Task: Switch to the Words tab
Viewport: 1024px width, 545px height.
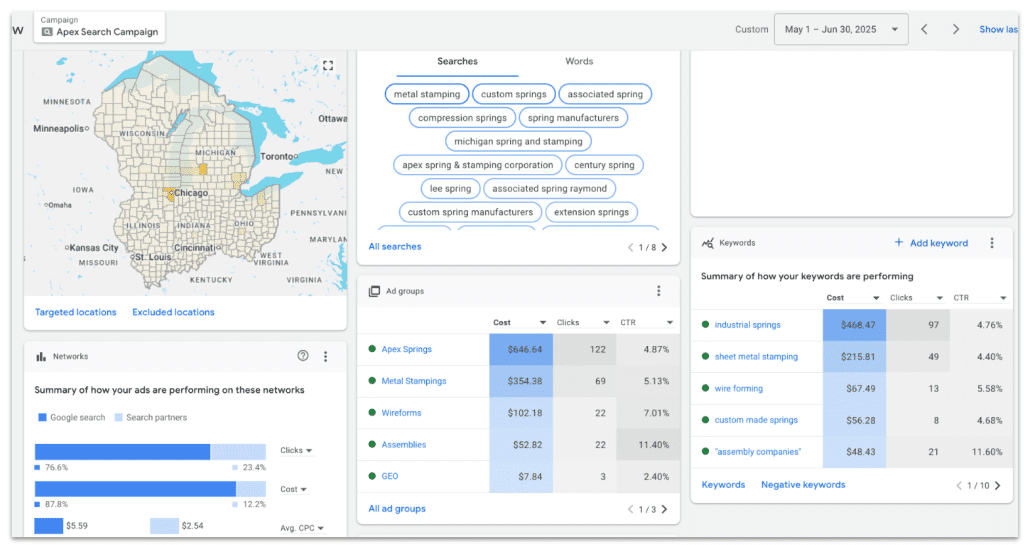Action: (x=579, y=62)
